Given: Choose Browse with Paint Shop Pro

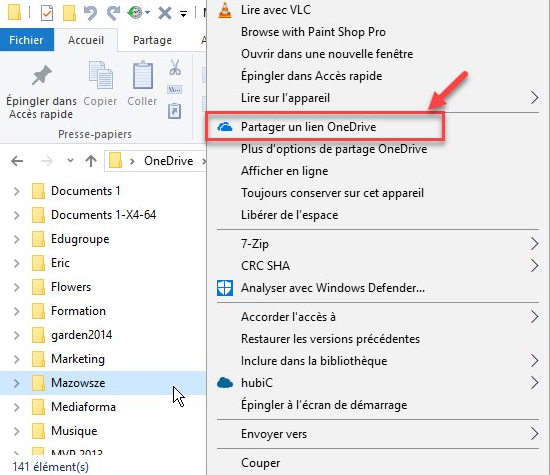Looking at the screenshot, I should pos(378,32).
